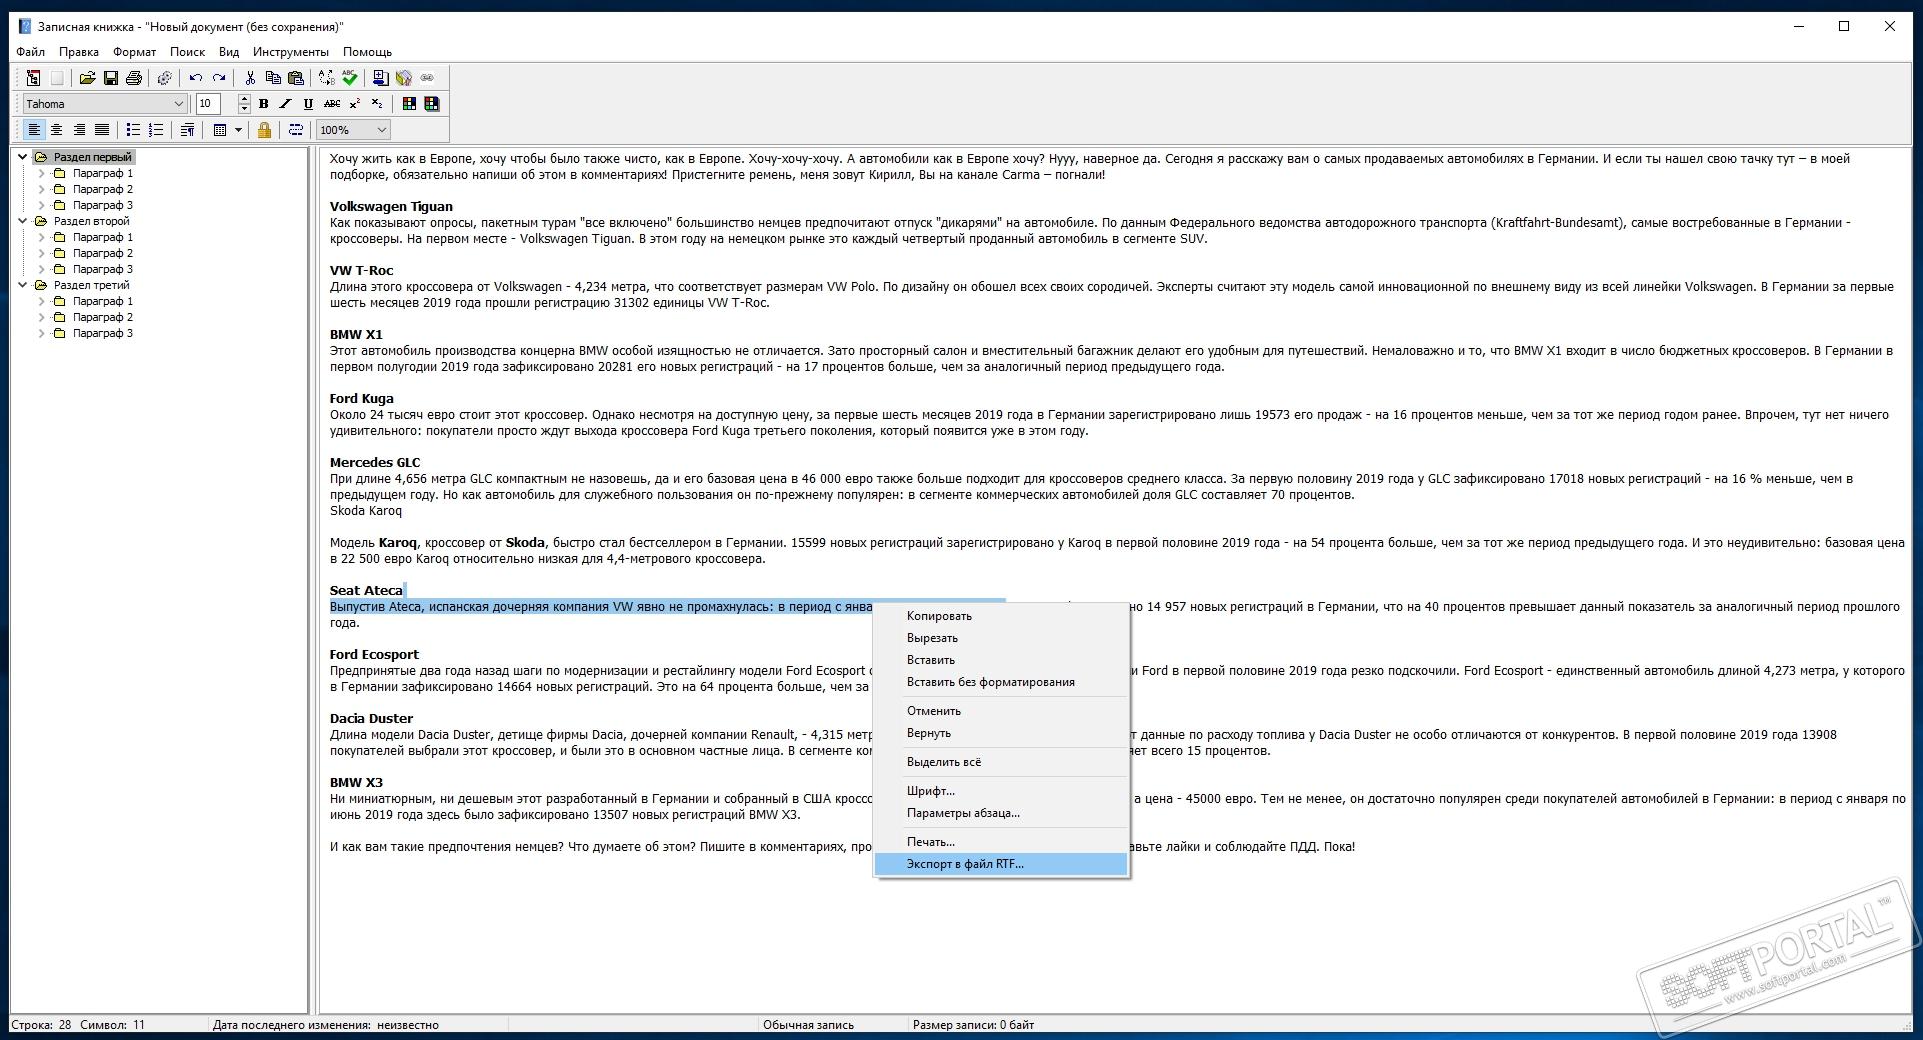The width and height of the screenshot is (1923, 1040).
Task: Increase font size with the up stepper
Action: tap(244, 98)
